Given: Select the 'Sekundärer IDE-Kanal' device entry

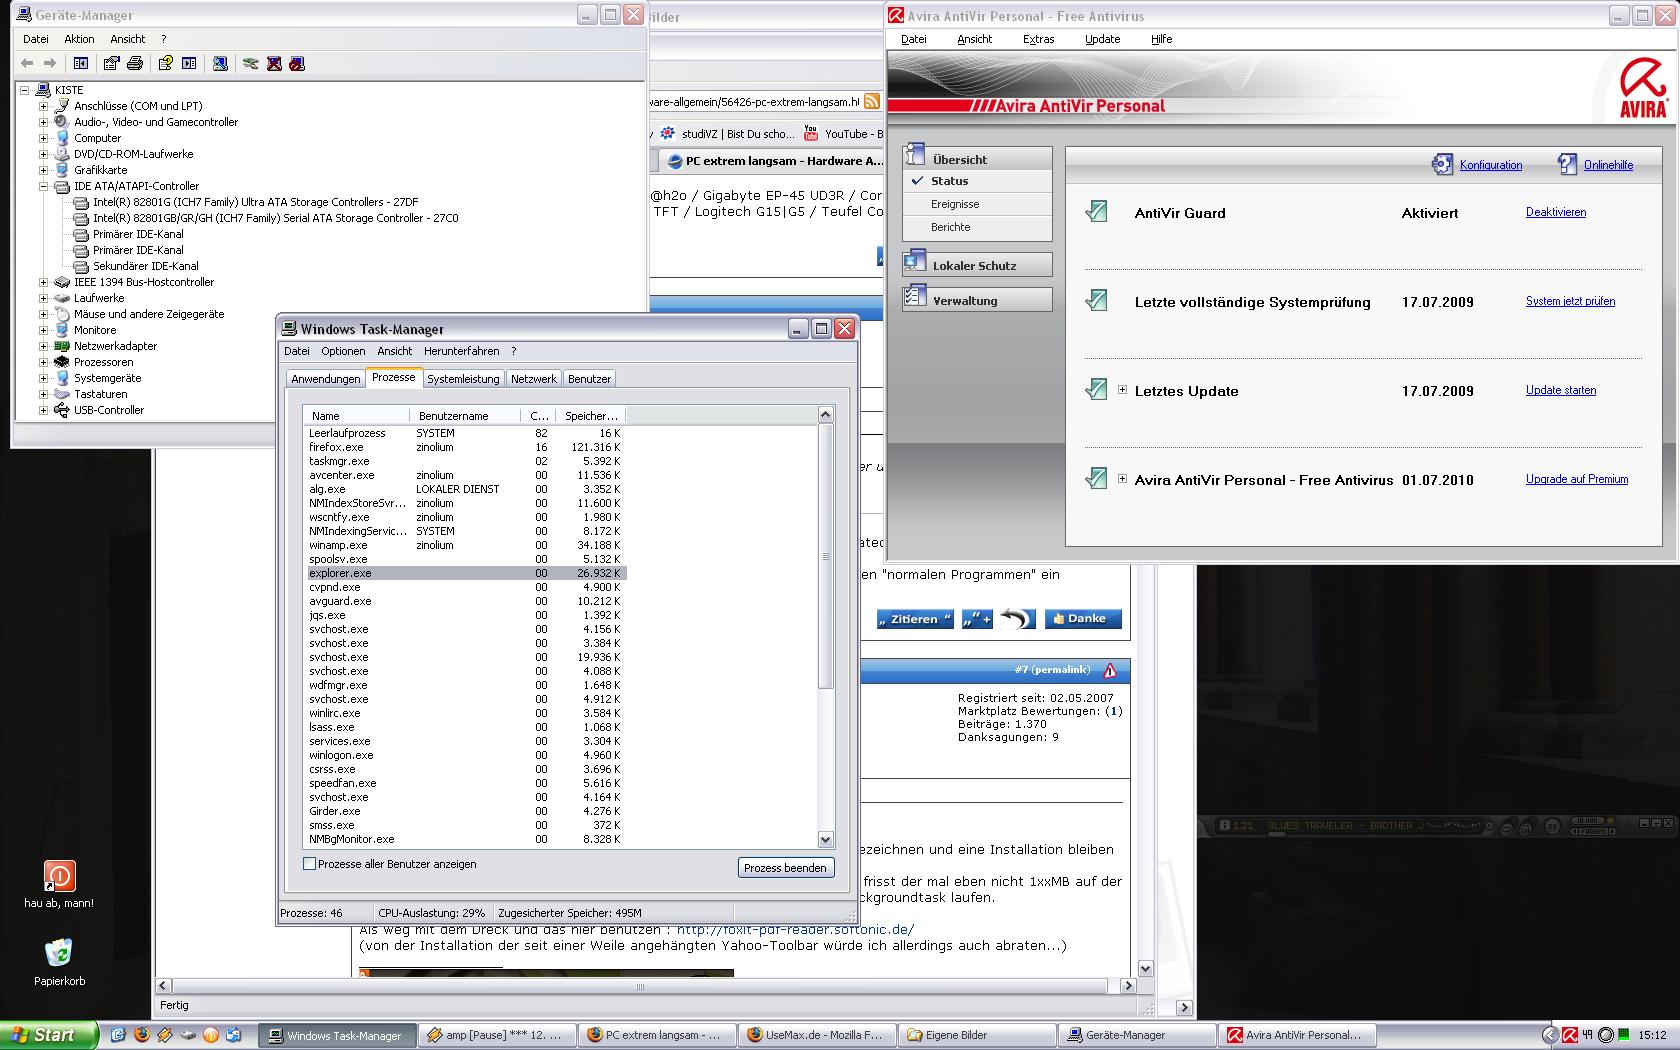Looking at the screenshot, I should [x=145, y=266].
